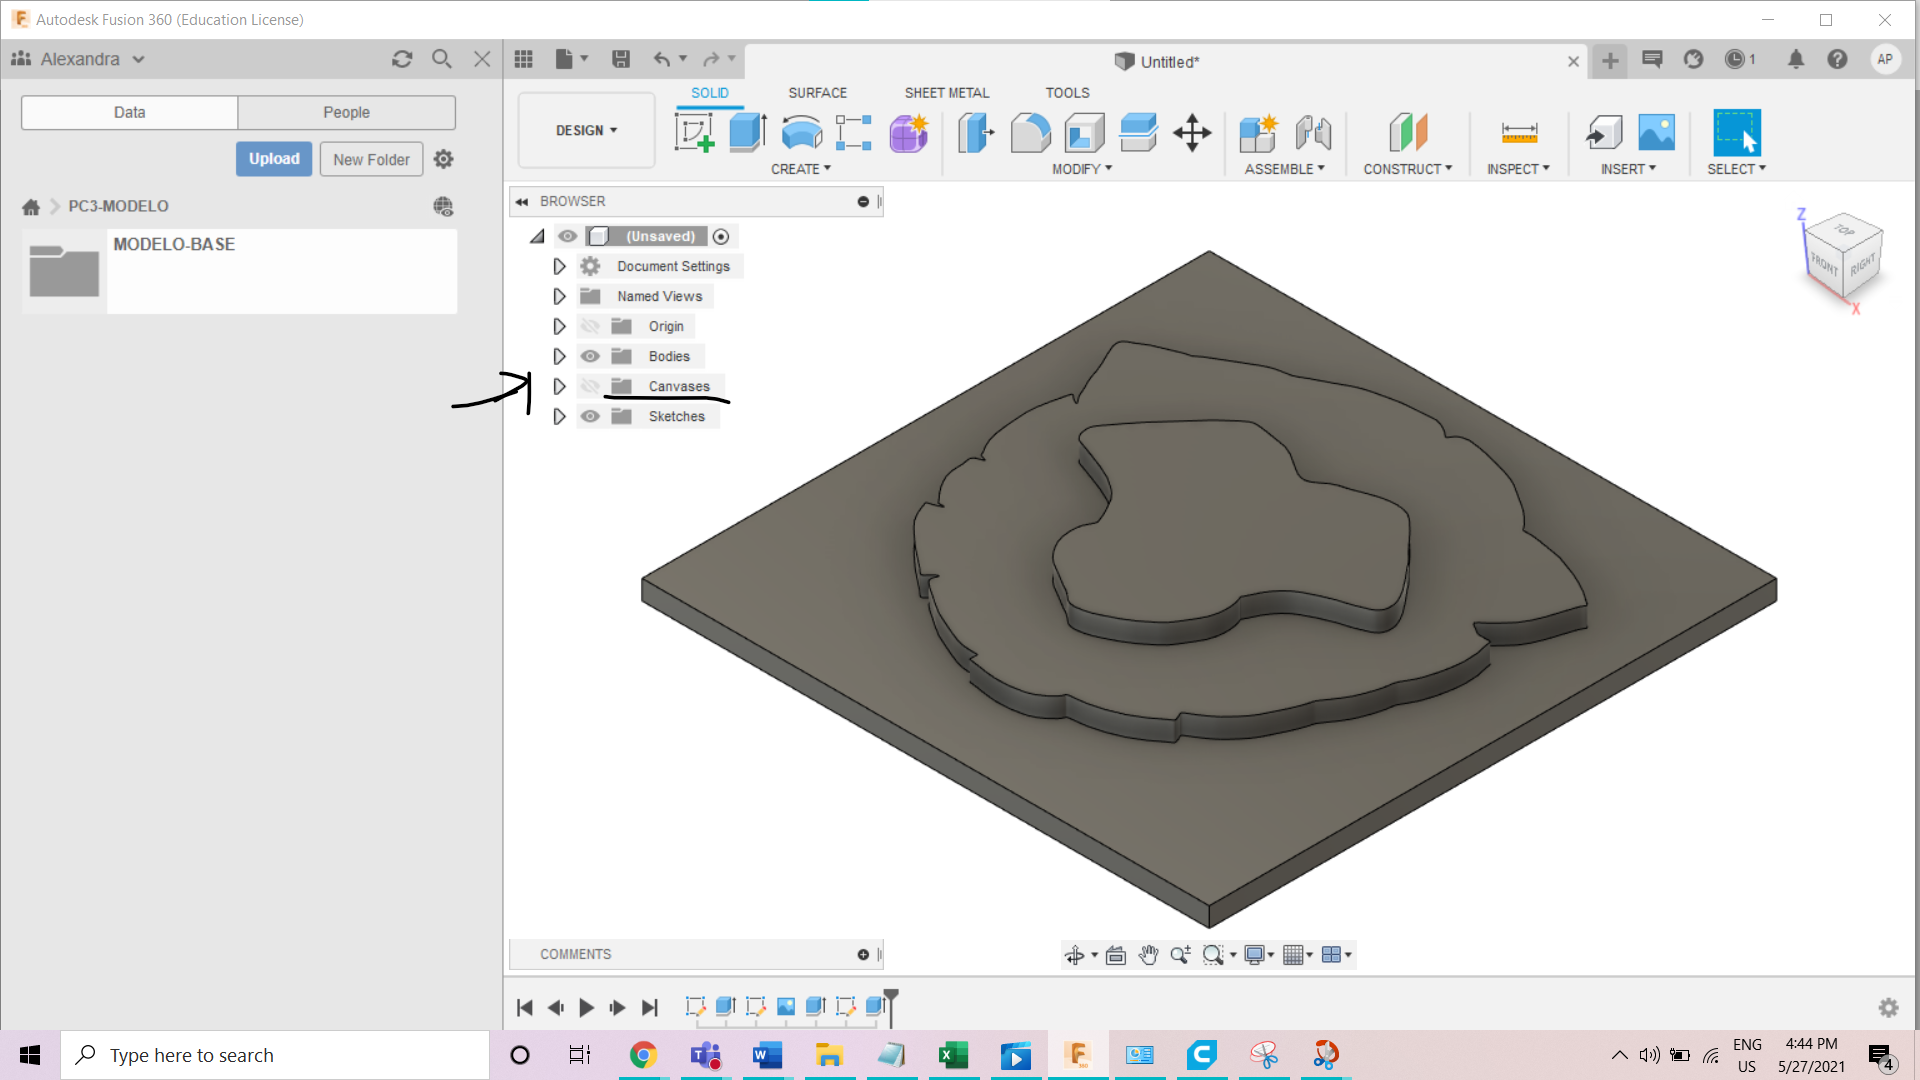Select the Offset Plane construct tool

[1408, 132]
